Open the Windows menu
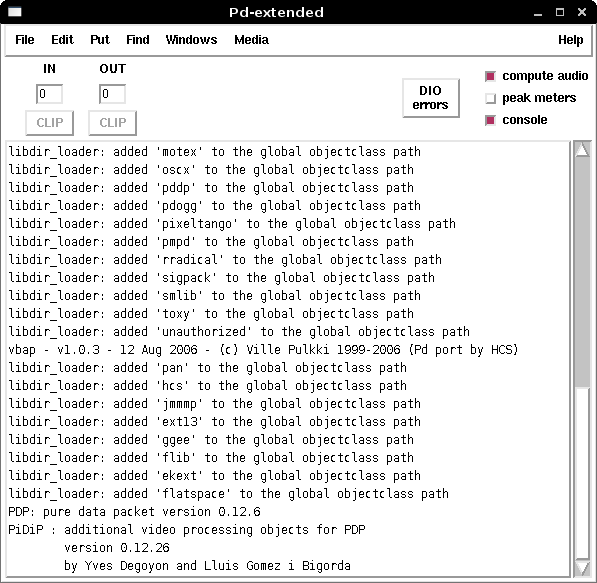The height and width of the screenshot is (583, 597). click(x=192, y=40)
